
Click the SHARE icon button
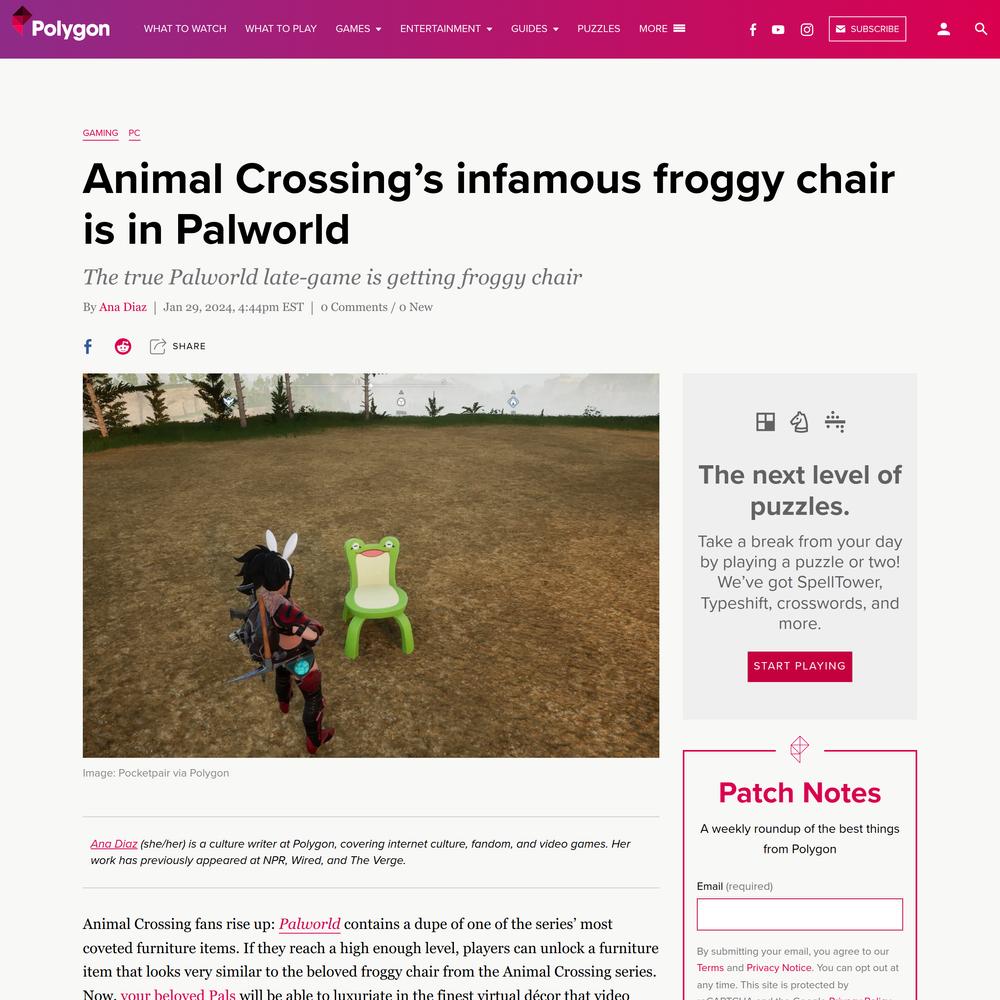point(177,346)
